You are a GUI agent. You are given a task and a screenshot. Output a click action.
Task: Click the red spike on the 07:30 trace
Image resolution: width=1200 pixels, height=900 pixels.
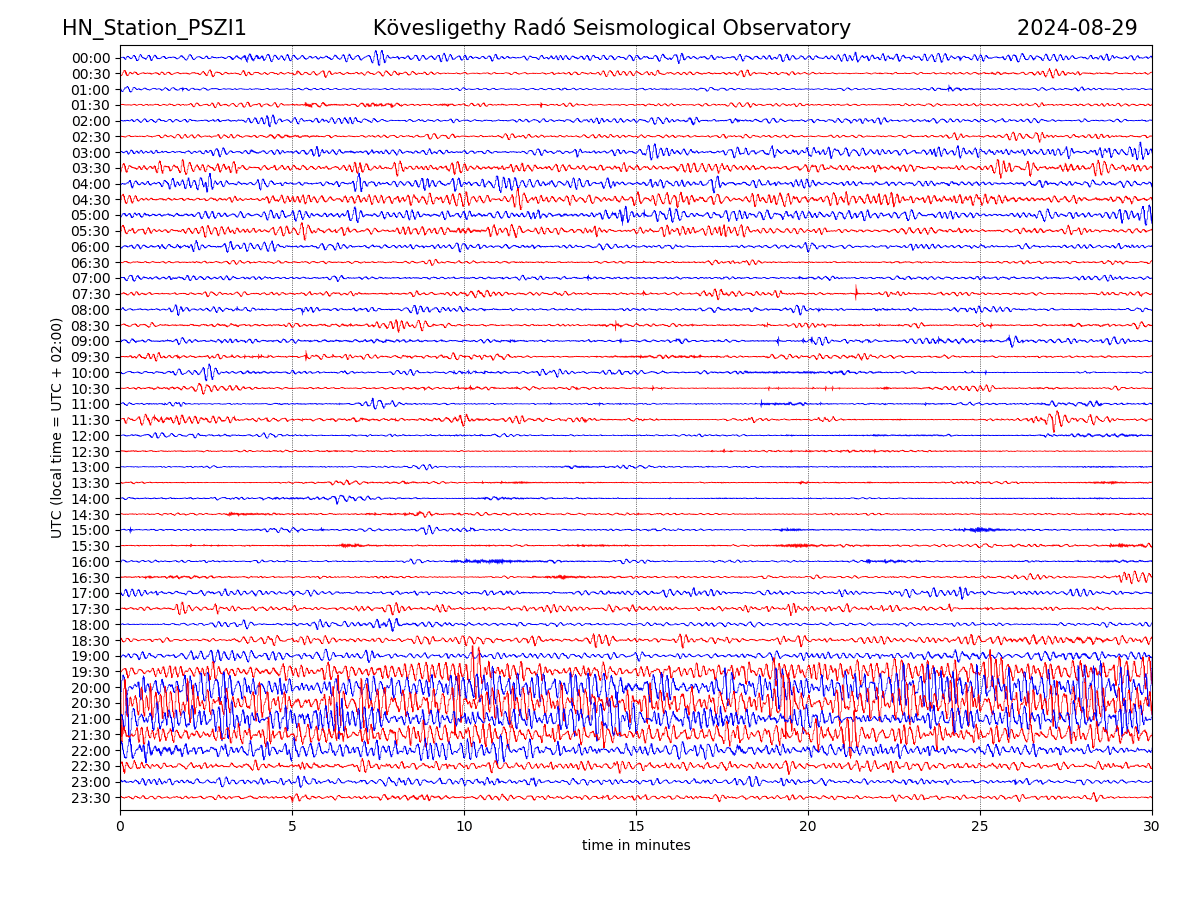click(x=856, y=292)
